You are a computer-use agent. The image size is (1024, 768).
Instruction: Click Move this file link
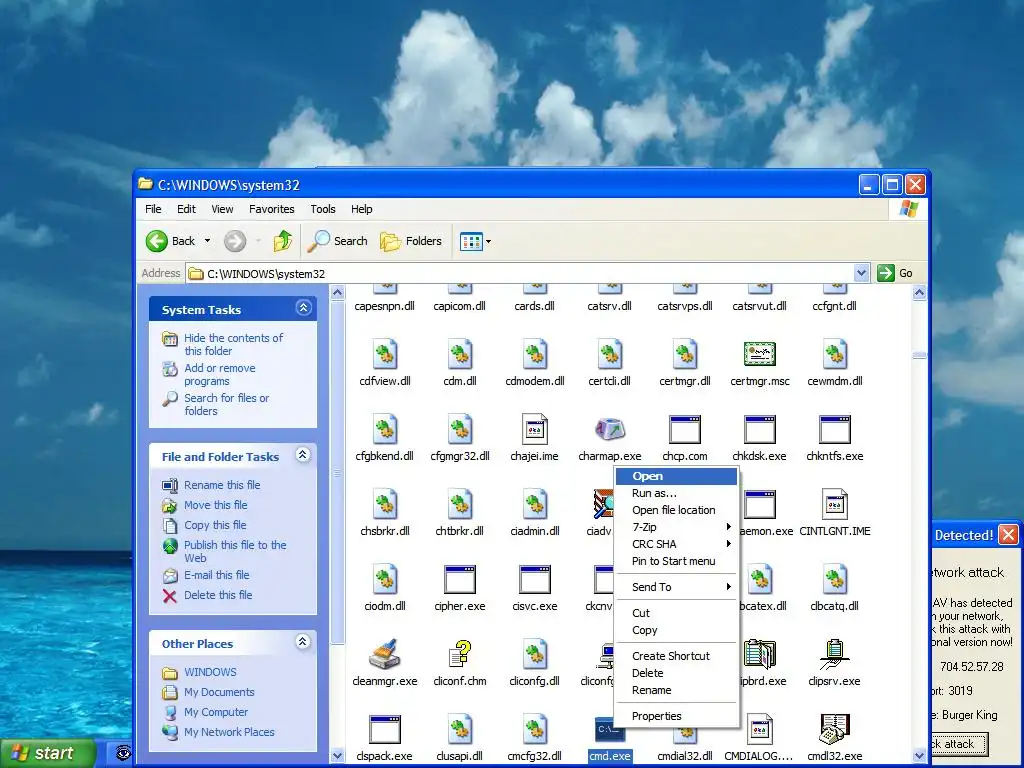(216, 505)
